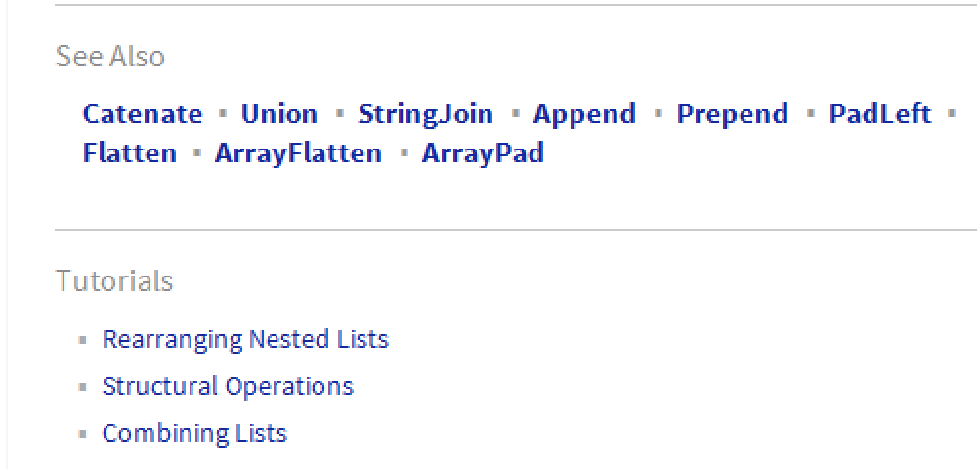978x470 pixels.
Task: Click the StringJoin link
Action: tap(425, 114)
